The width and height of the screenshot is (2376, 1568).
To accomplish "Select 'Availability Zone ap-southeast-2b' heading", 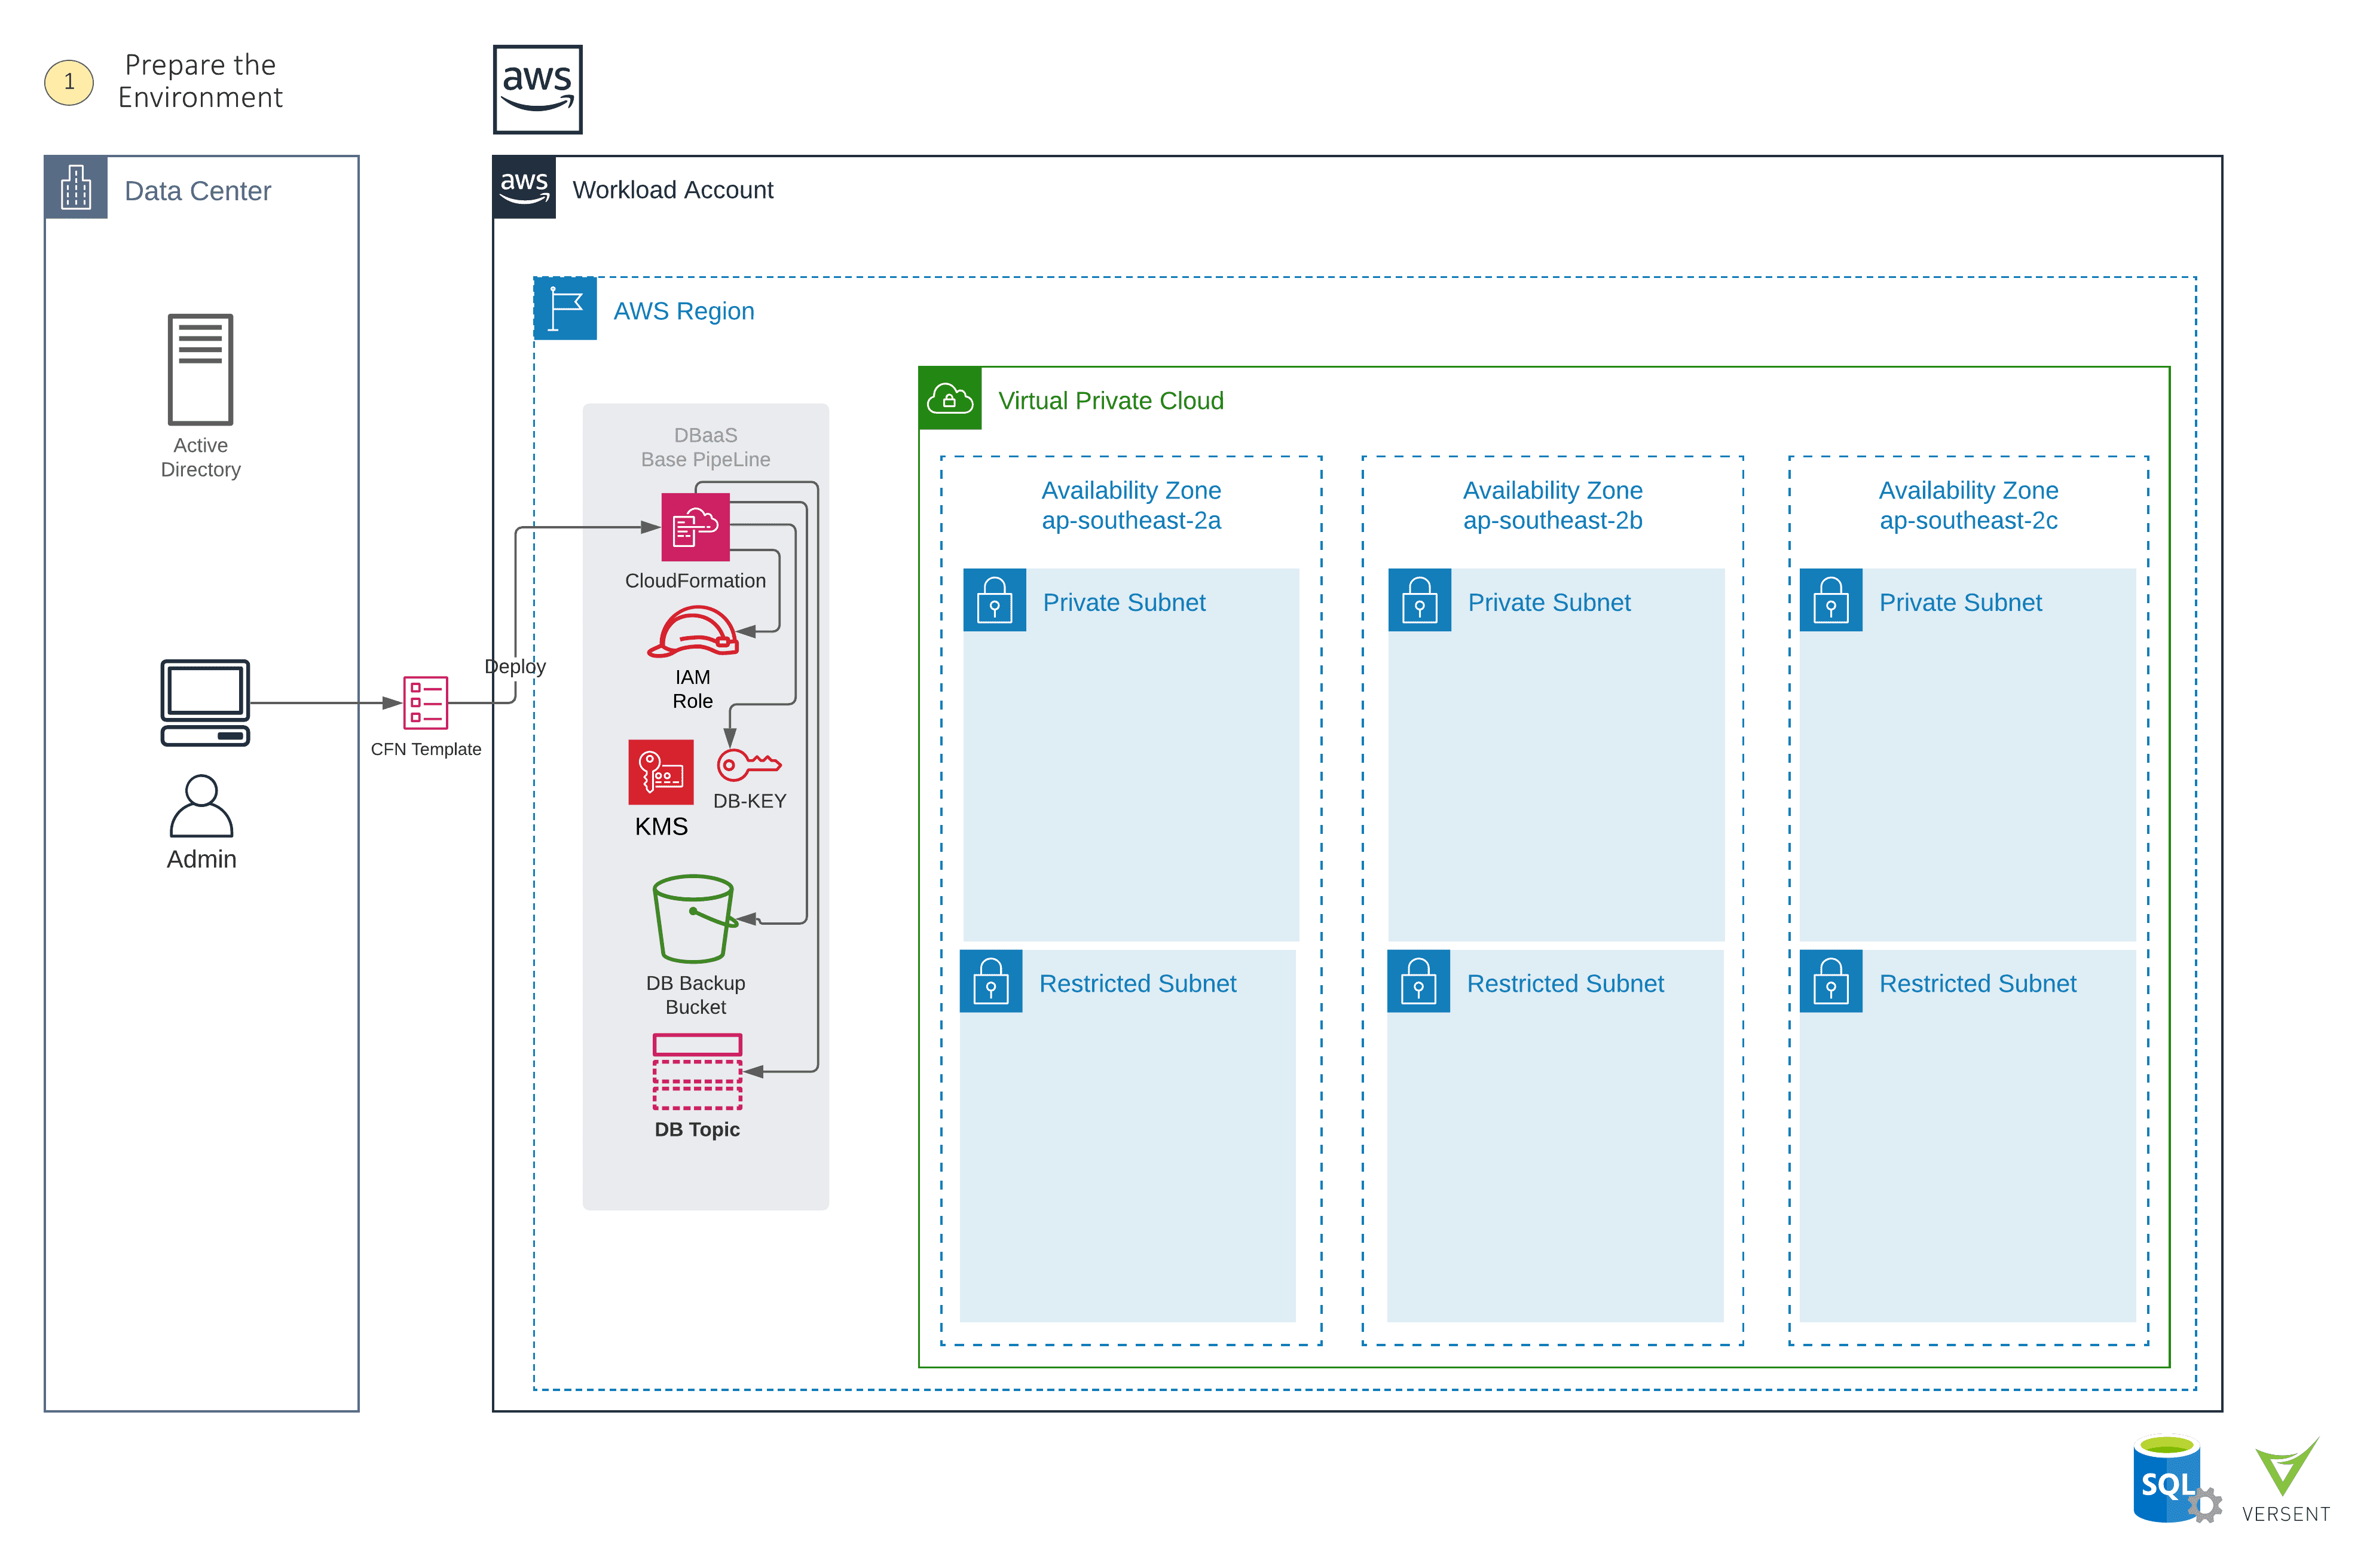I will pos(1552,505).
